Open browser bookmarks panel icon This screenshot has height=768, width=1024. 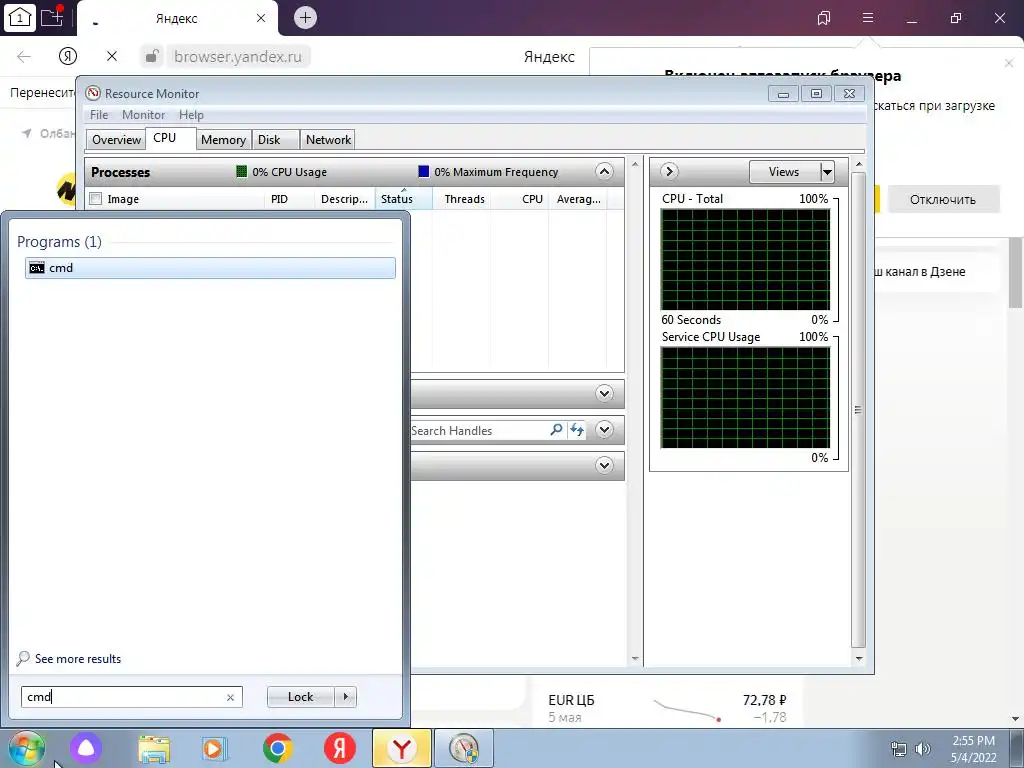tap(824, 18)
